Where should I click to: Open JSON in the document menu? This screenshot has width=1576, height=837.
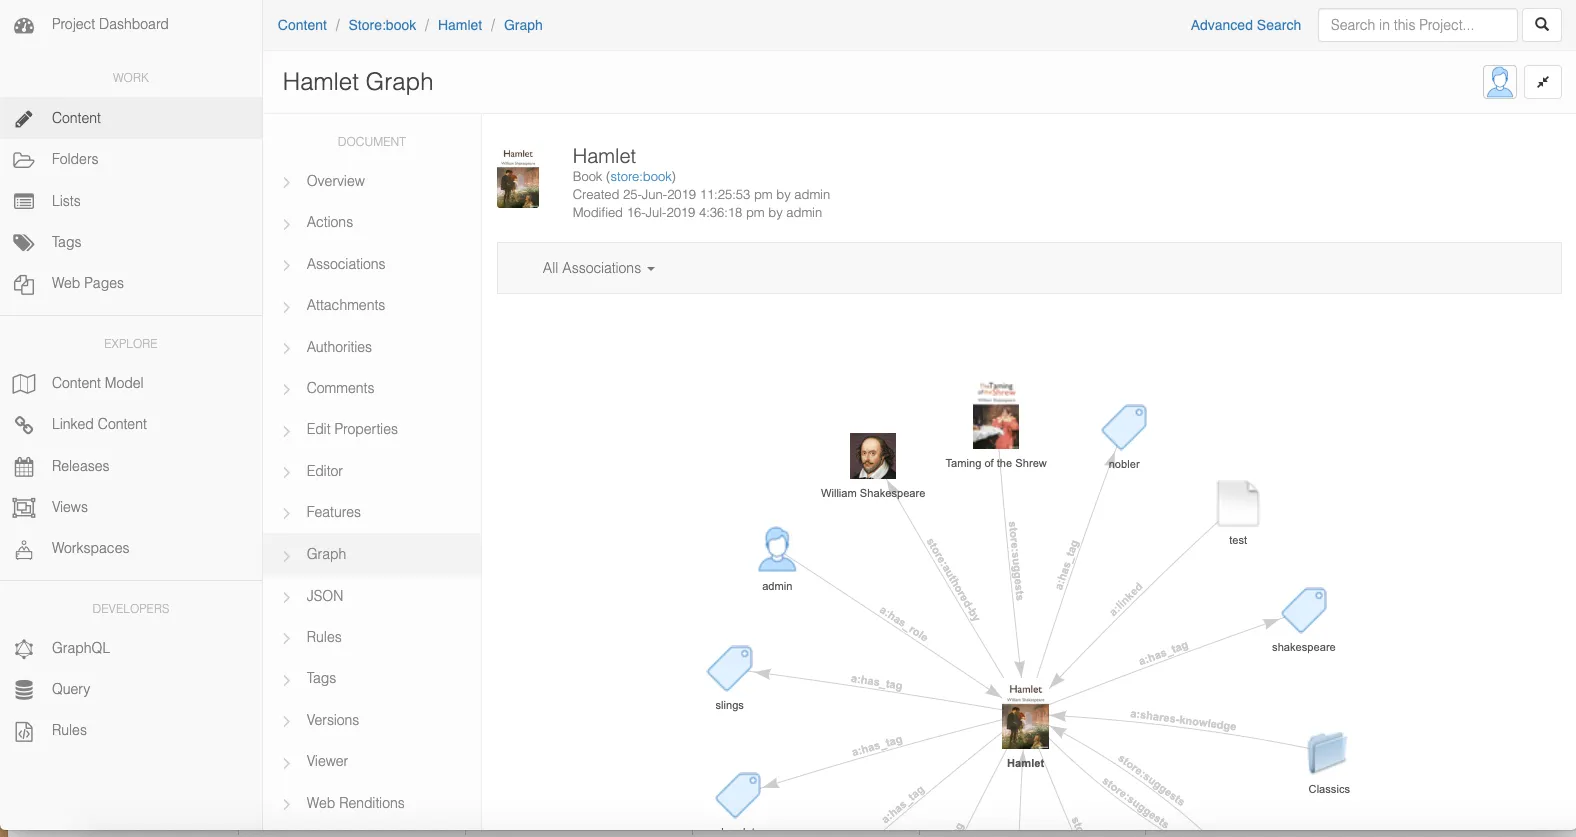tap(324, 596)
